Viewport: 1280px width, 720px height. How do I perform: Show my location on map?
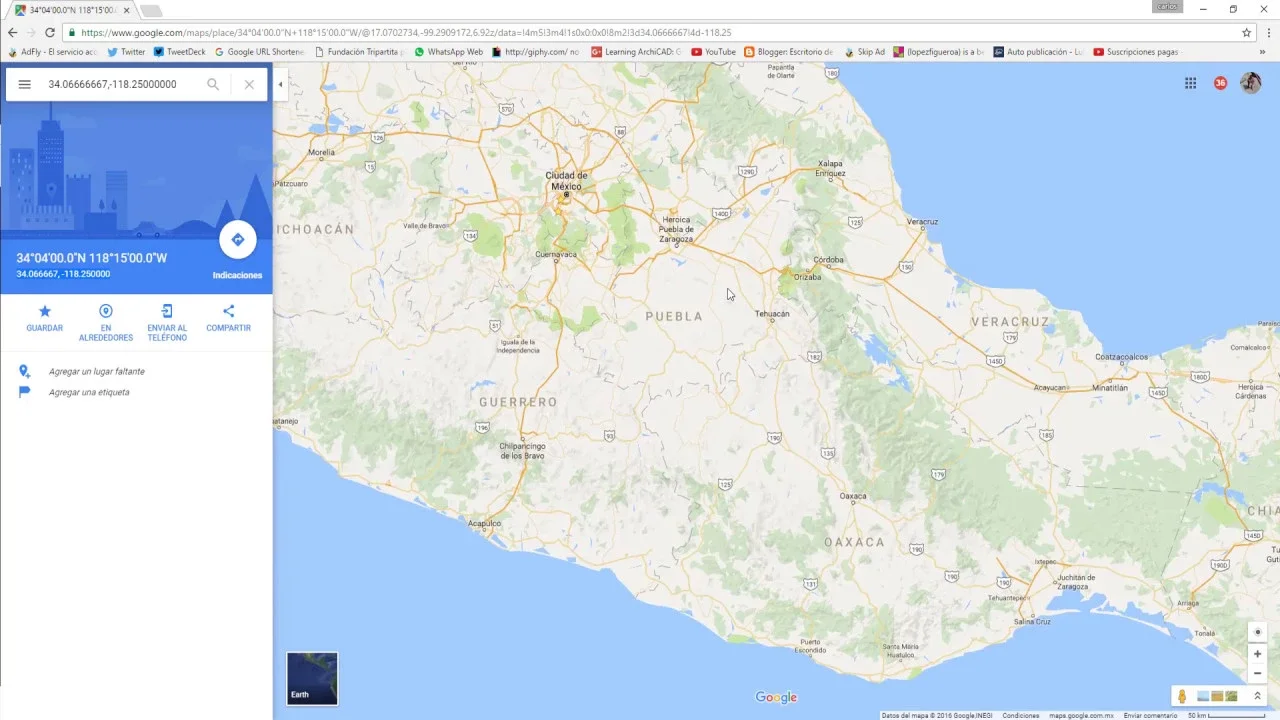point(1258,632)
